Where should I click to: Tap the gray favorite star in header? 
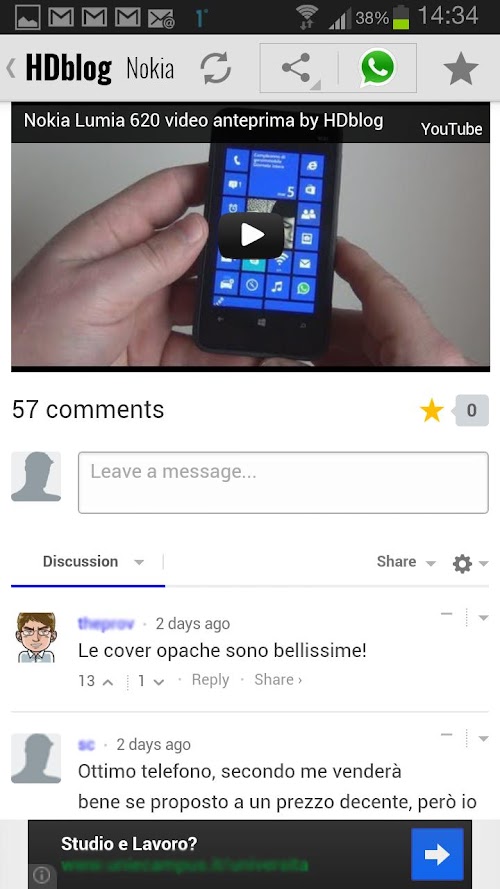[461, 69]
